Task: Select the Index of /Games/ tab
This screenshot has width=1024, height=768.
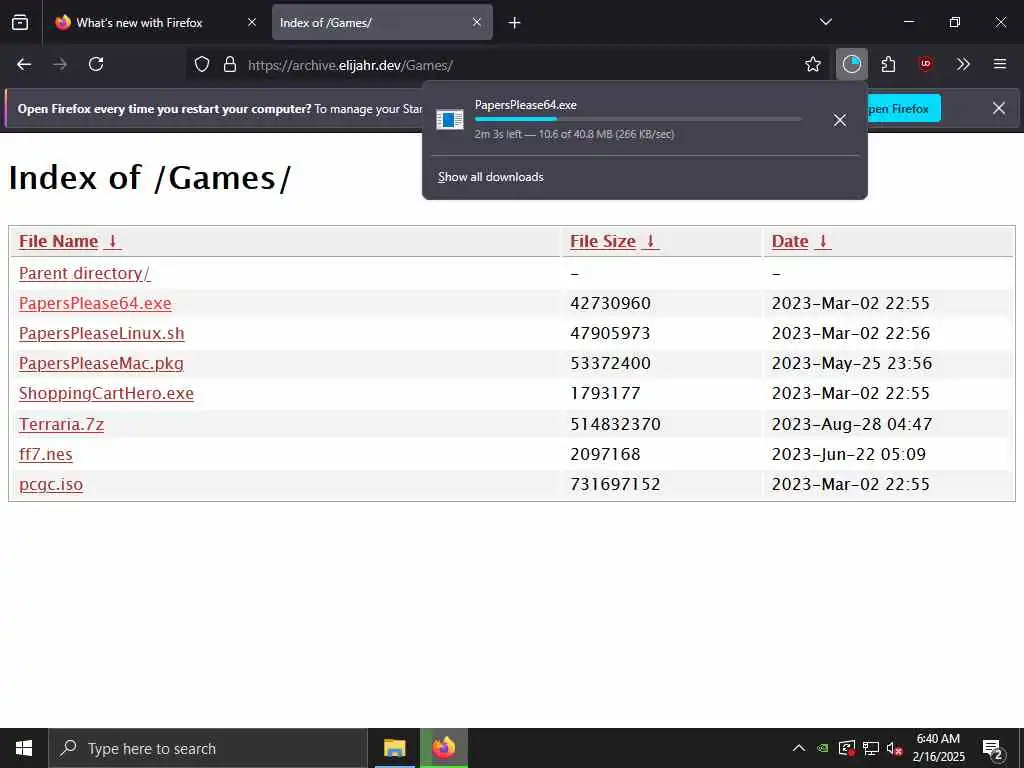Action: click(x=382, y=23)
